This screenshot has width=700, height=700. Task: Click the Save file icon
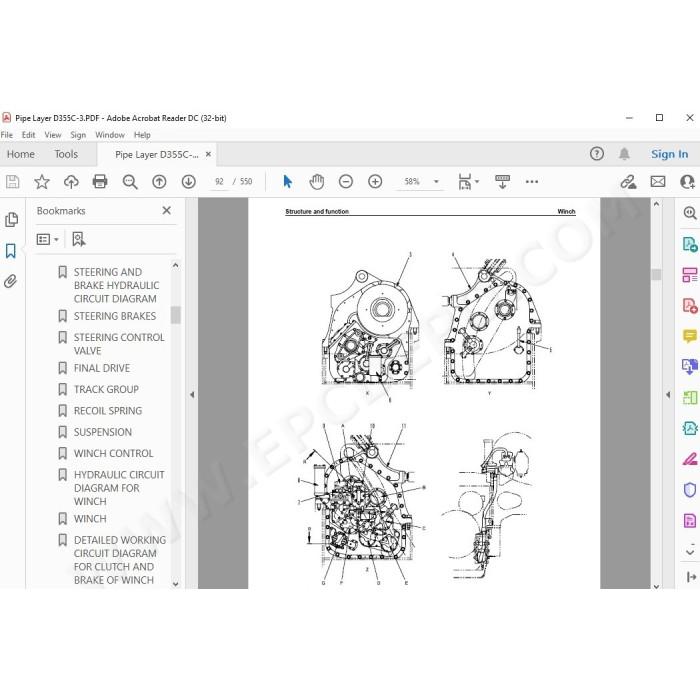12,182
